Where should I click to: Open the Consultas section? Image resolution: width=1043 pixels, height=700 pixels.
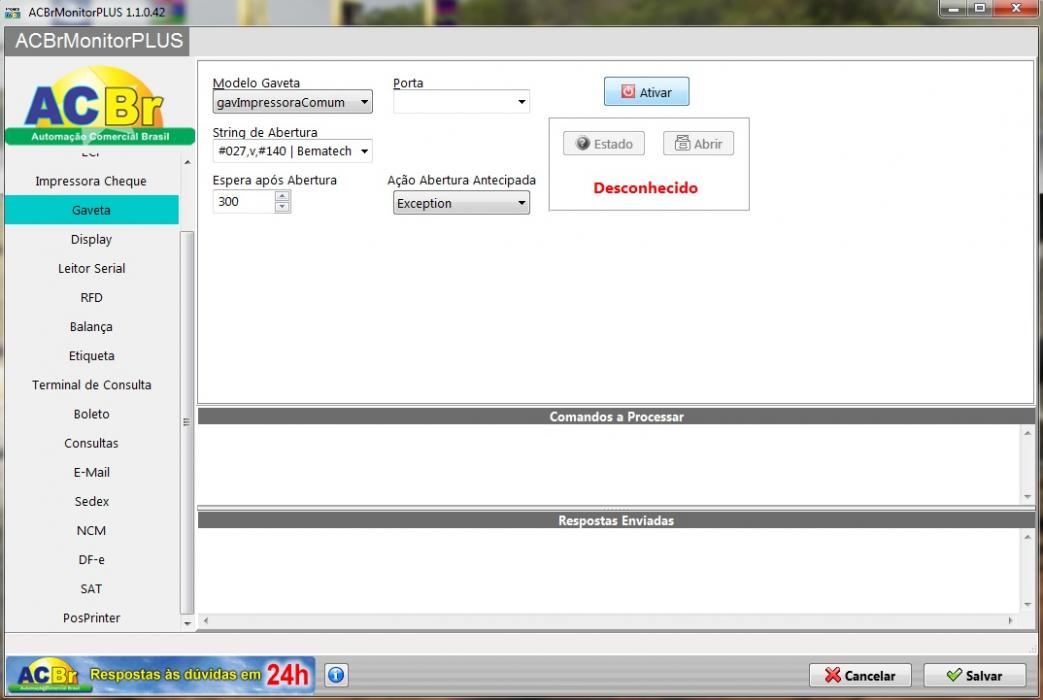(x=91, y=443)
